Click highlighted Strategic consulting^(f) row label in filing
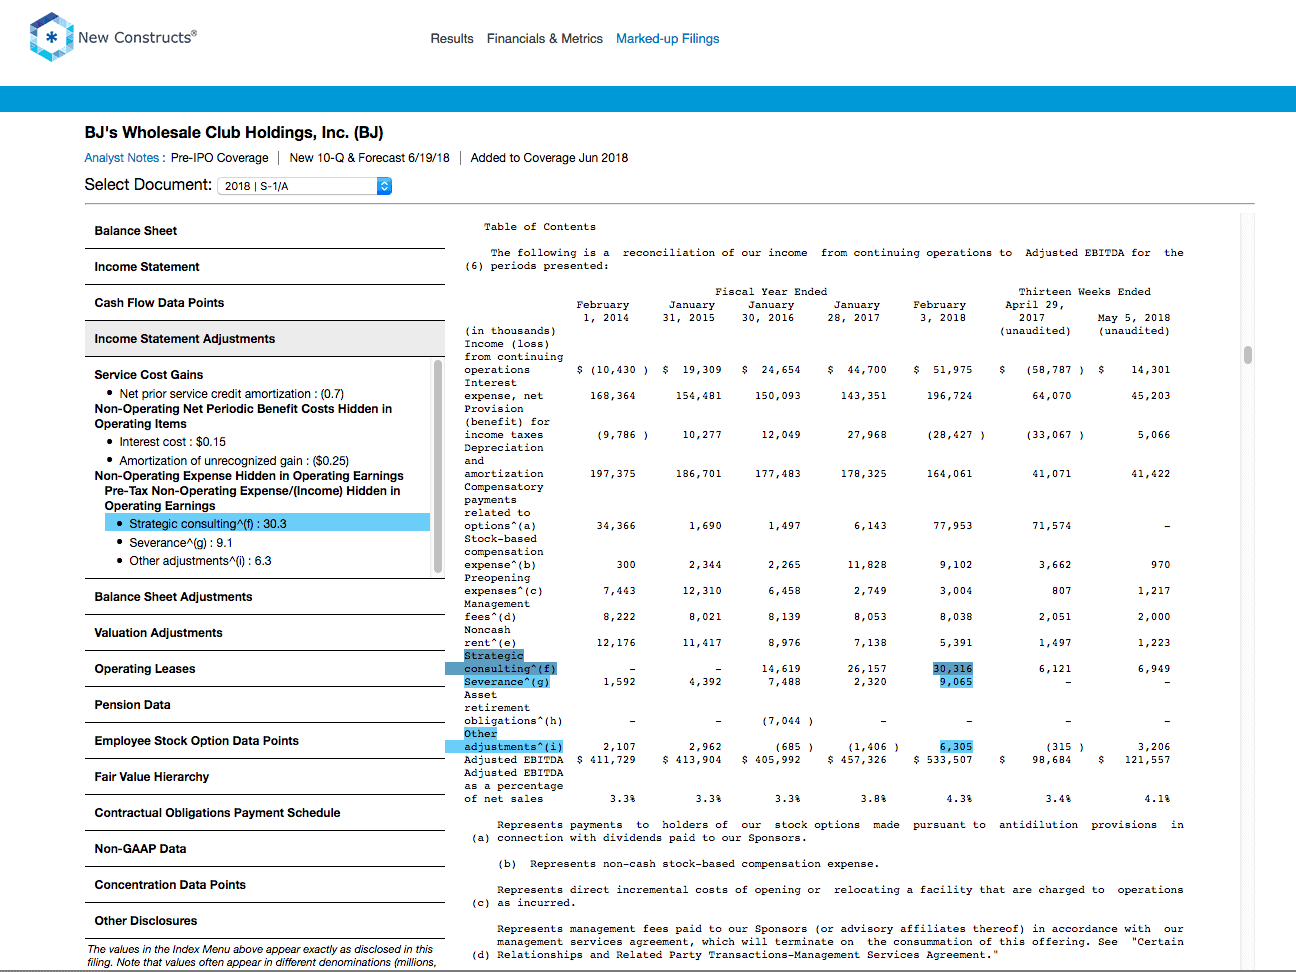Viewport: 1296px width, 972px height. coord(509,662)
